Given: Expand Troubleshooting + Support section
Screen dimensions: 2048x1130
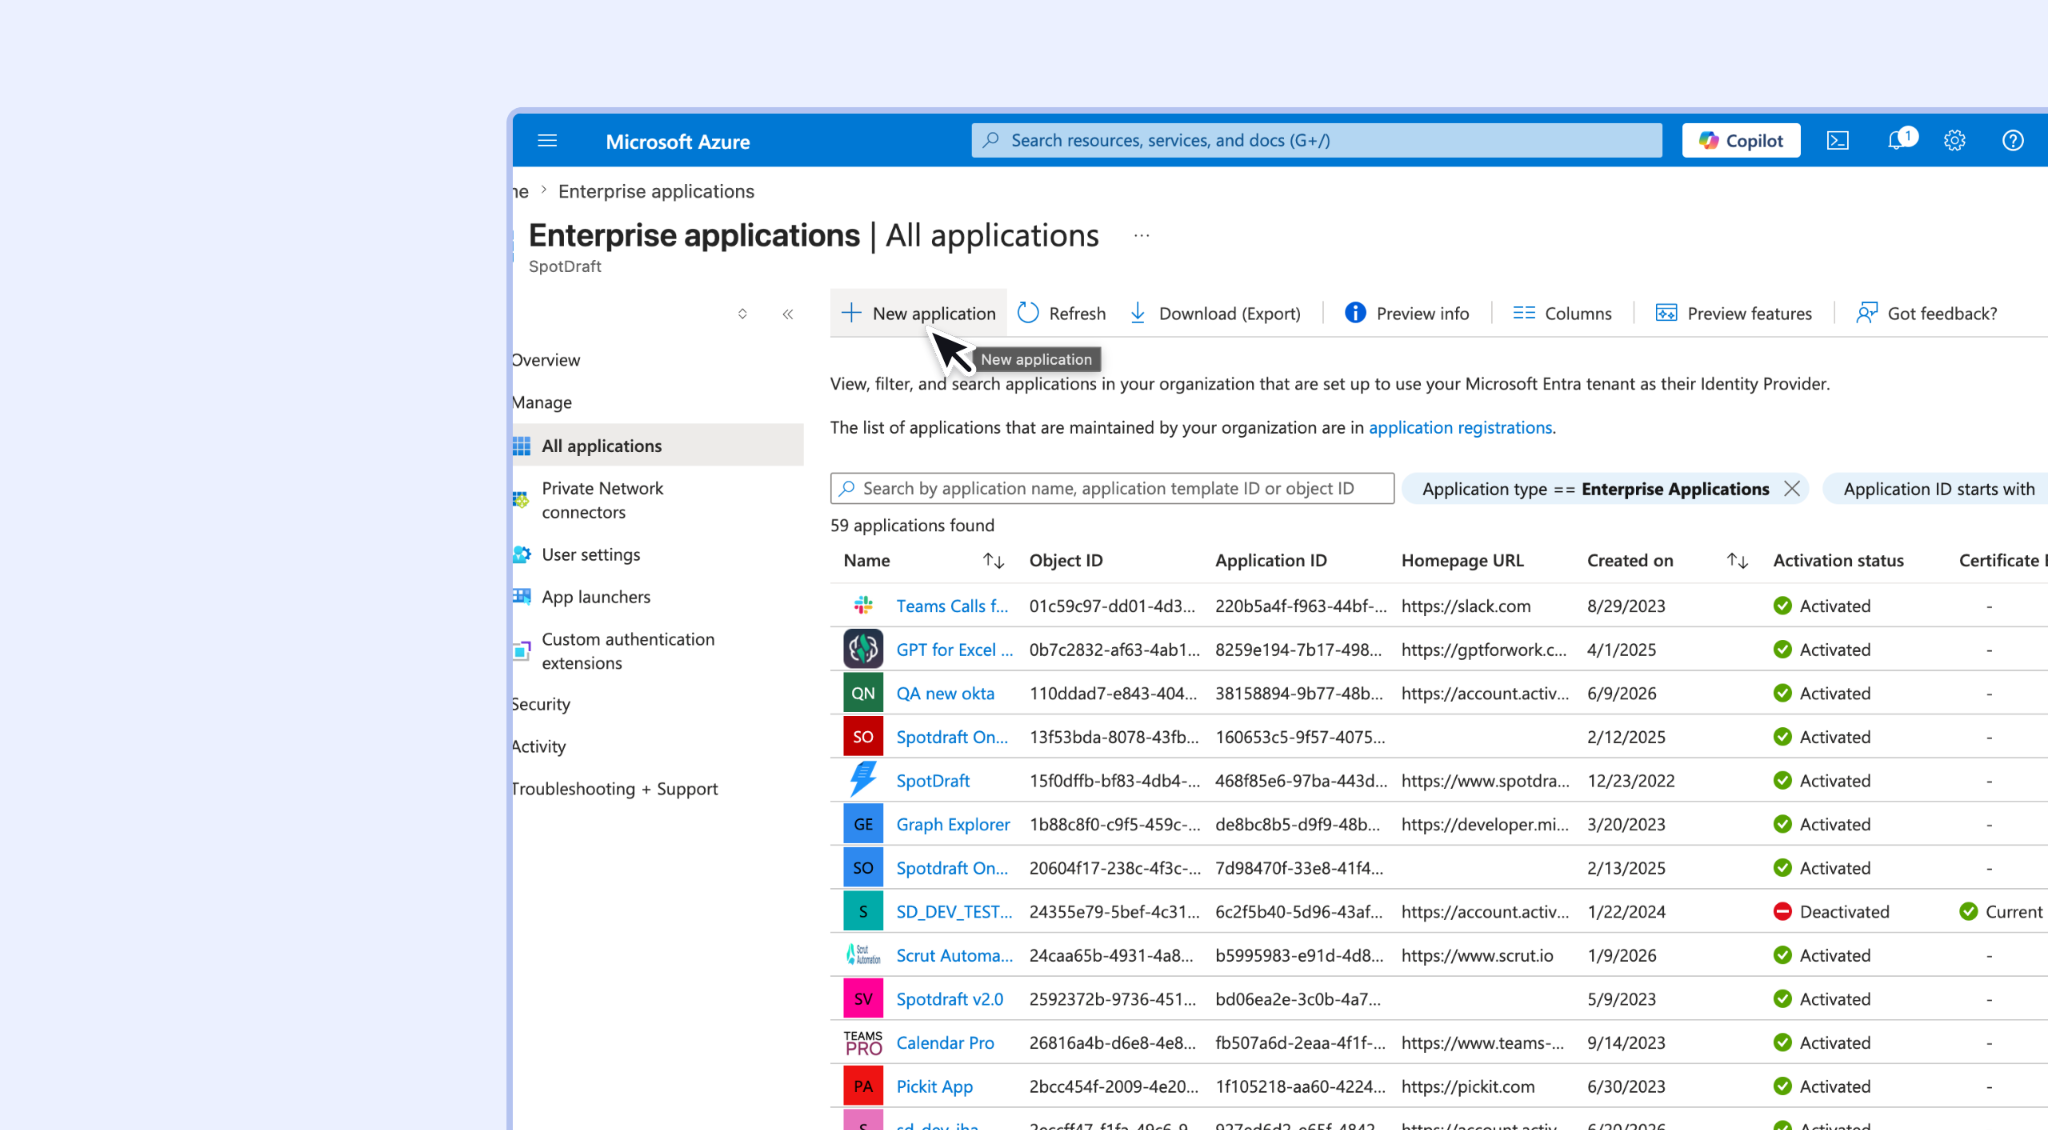Looking at the screenshot, I should point(615,789).
